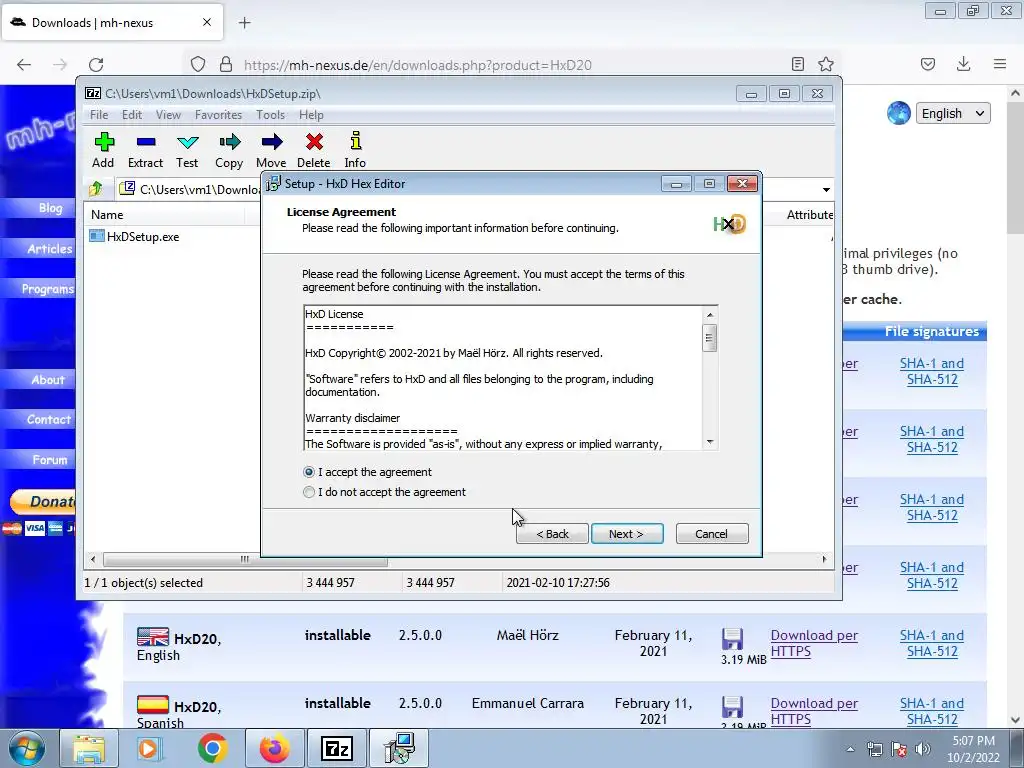Click Back button in setup wizard
Viewport: 1024px width, 768px height.
[x=552, y=534]
